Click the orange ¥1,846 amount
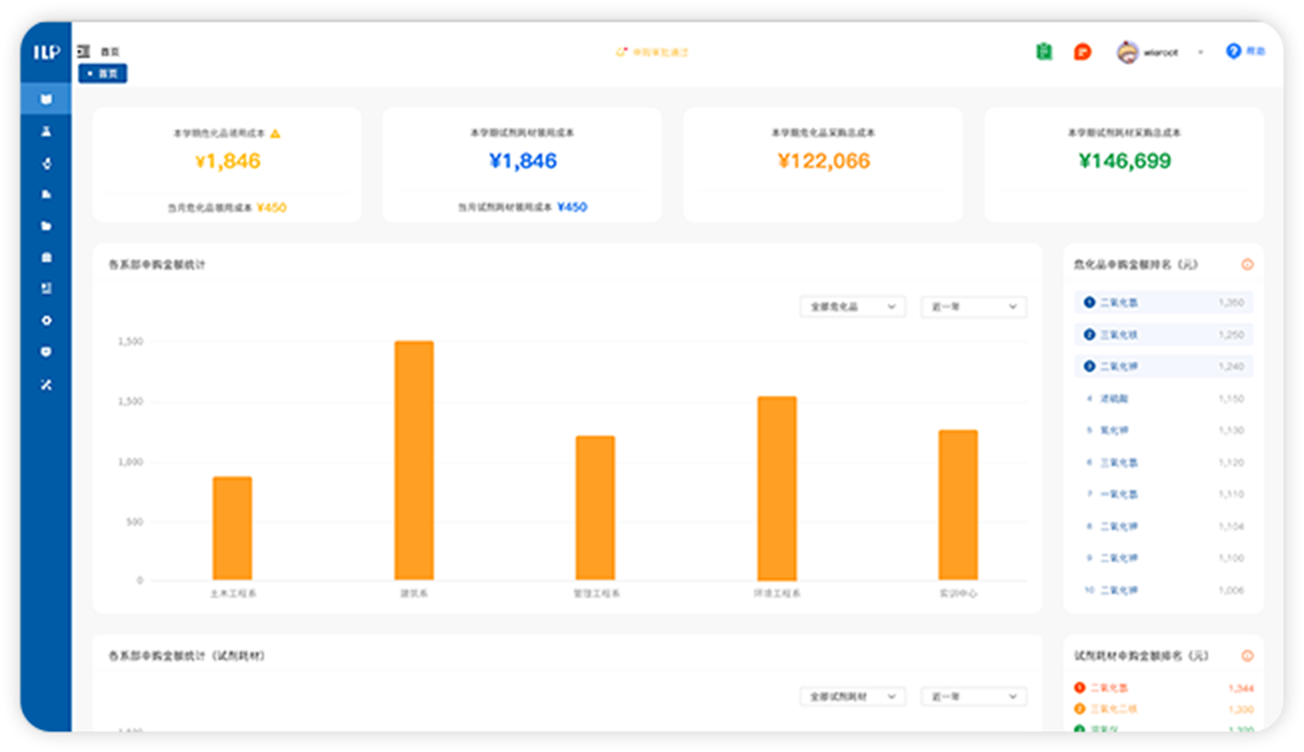The height and width of the screenshot is (752, 1304). click(x=227, y=161)
